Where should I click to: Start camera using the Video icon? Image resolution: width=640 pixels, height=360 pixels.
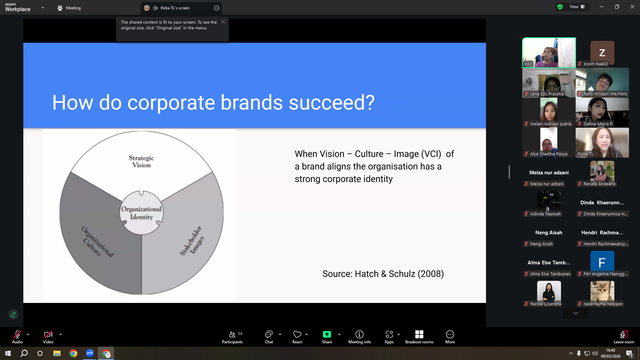coord(48,337)
